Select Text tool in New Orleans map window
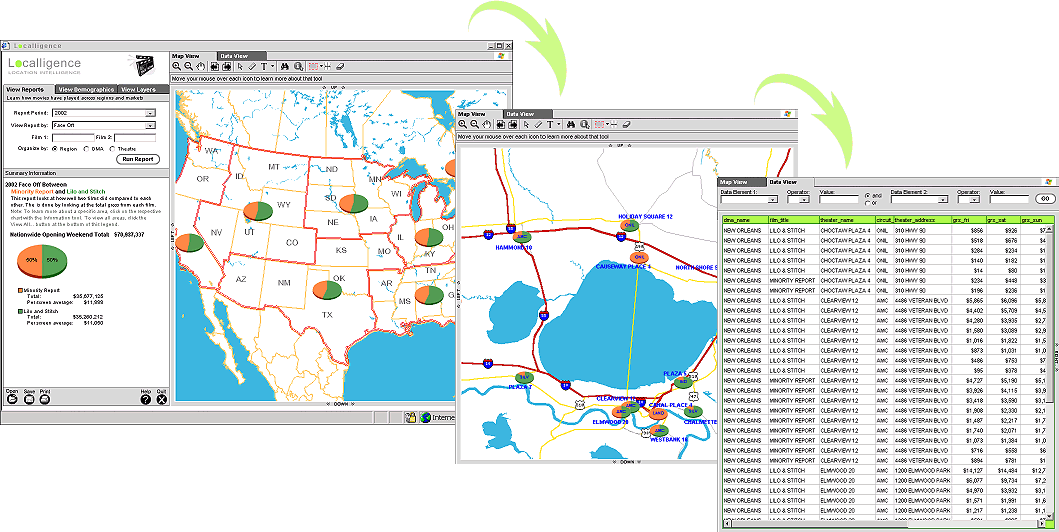 pyautogui.click(x=550, y=124)
